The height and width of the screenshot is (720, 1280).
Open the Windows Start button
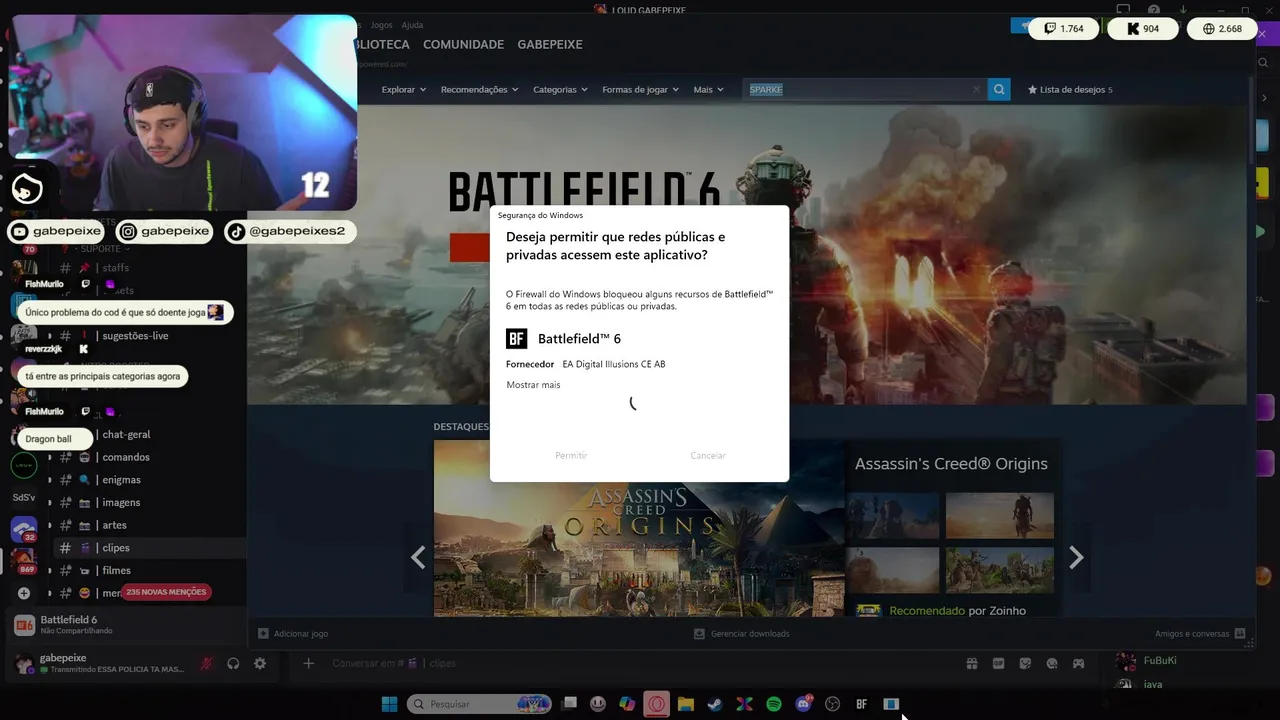[x=390, y=704]
